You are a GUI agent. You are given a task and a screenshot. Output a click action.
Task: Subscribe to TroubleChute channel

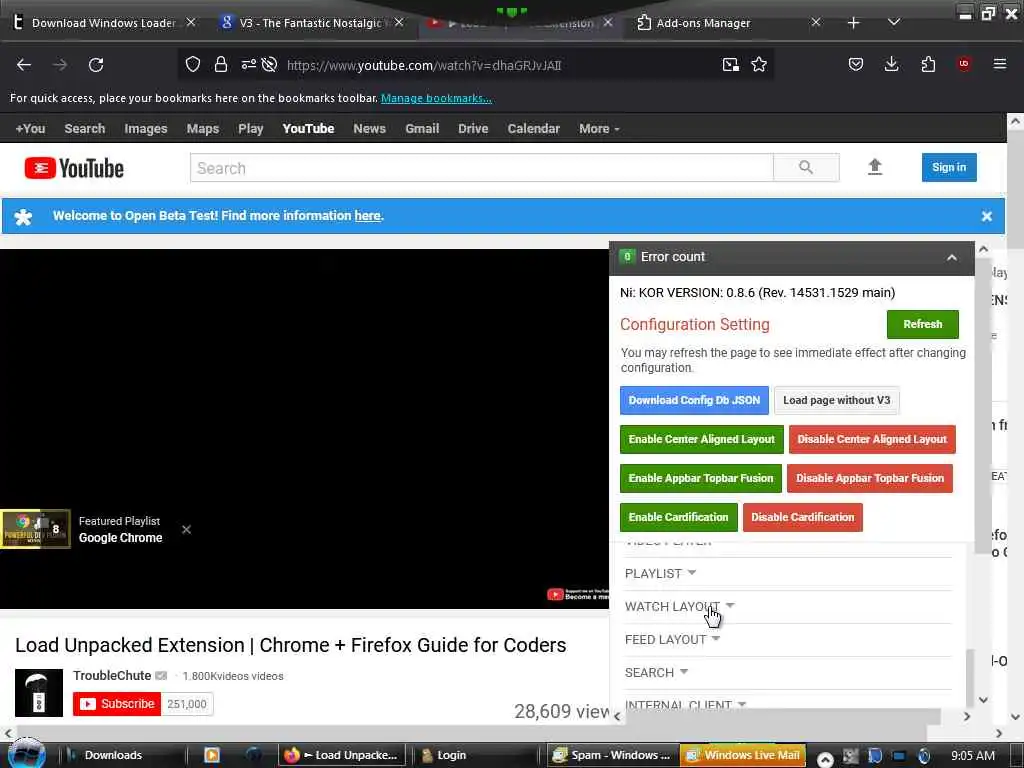[117, 704]
